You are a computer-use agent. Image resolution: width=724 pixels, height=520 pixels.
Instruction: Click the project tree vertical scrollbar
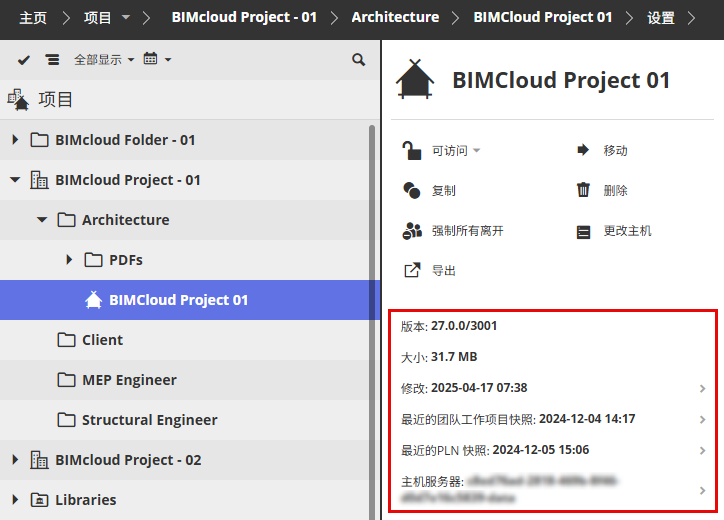[x=374, y=300]
